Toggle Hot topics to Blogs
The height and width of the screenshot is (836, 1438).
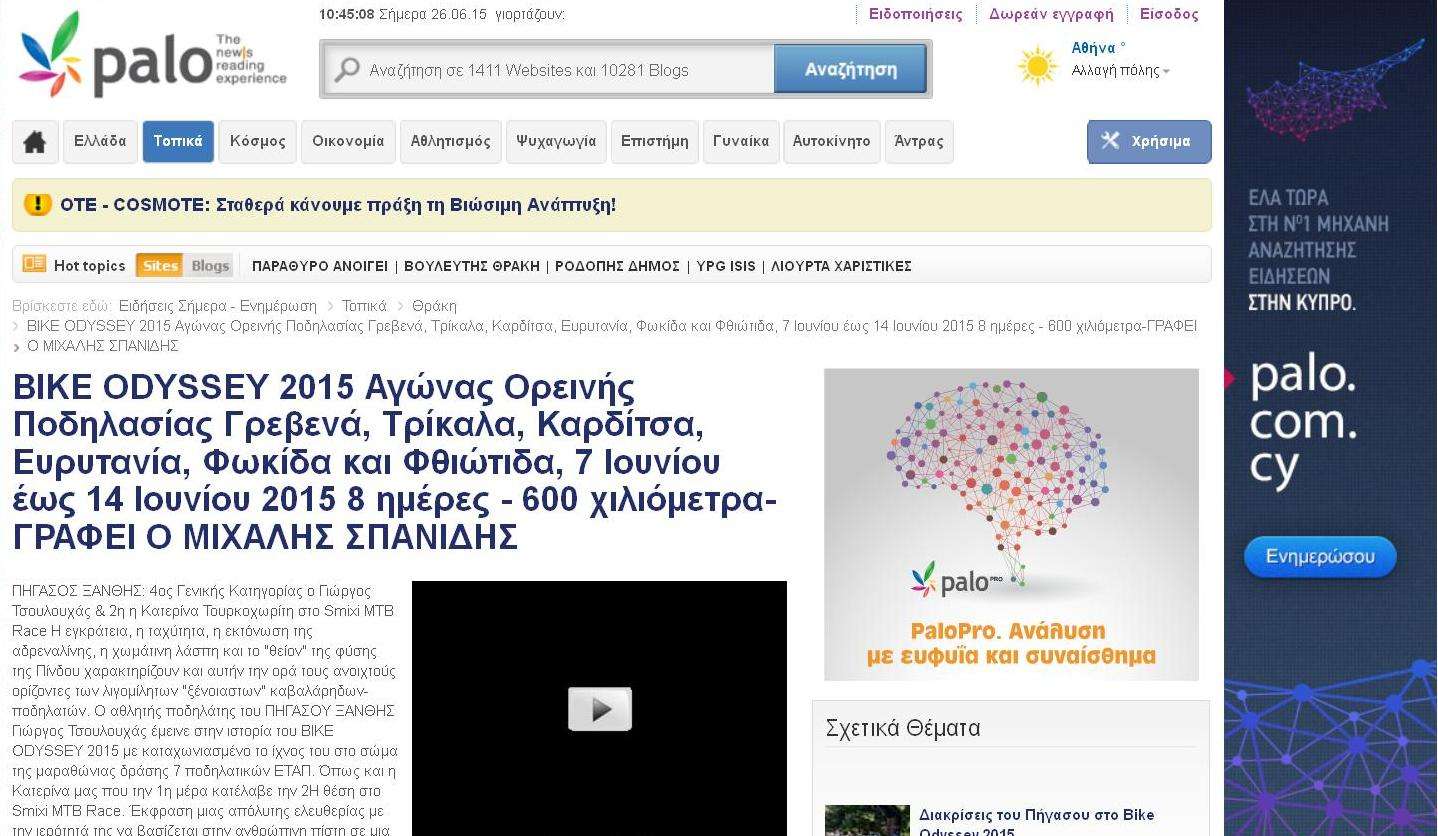click(210, 265)
